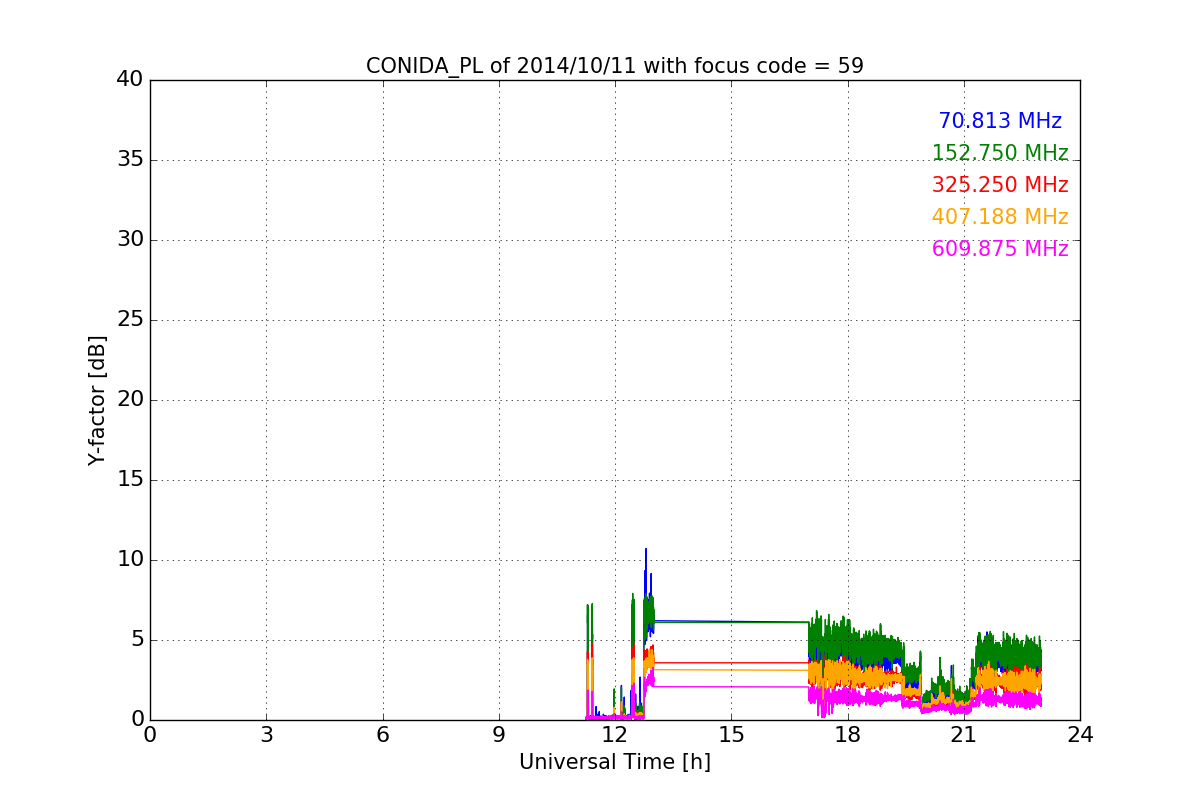Select the 325.250 MHz legend label
1200x800 pixels.
(1000, 185)
